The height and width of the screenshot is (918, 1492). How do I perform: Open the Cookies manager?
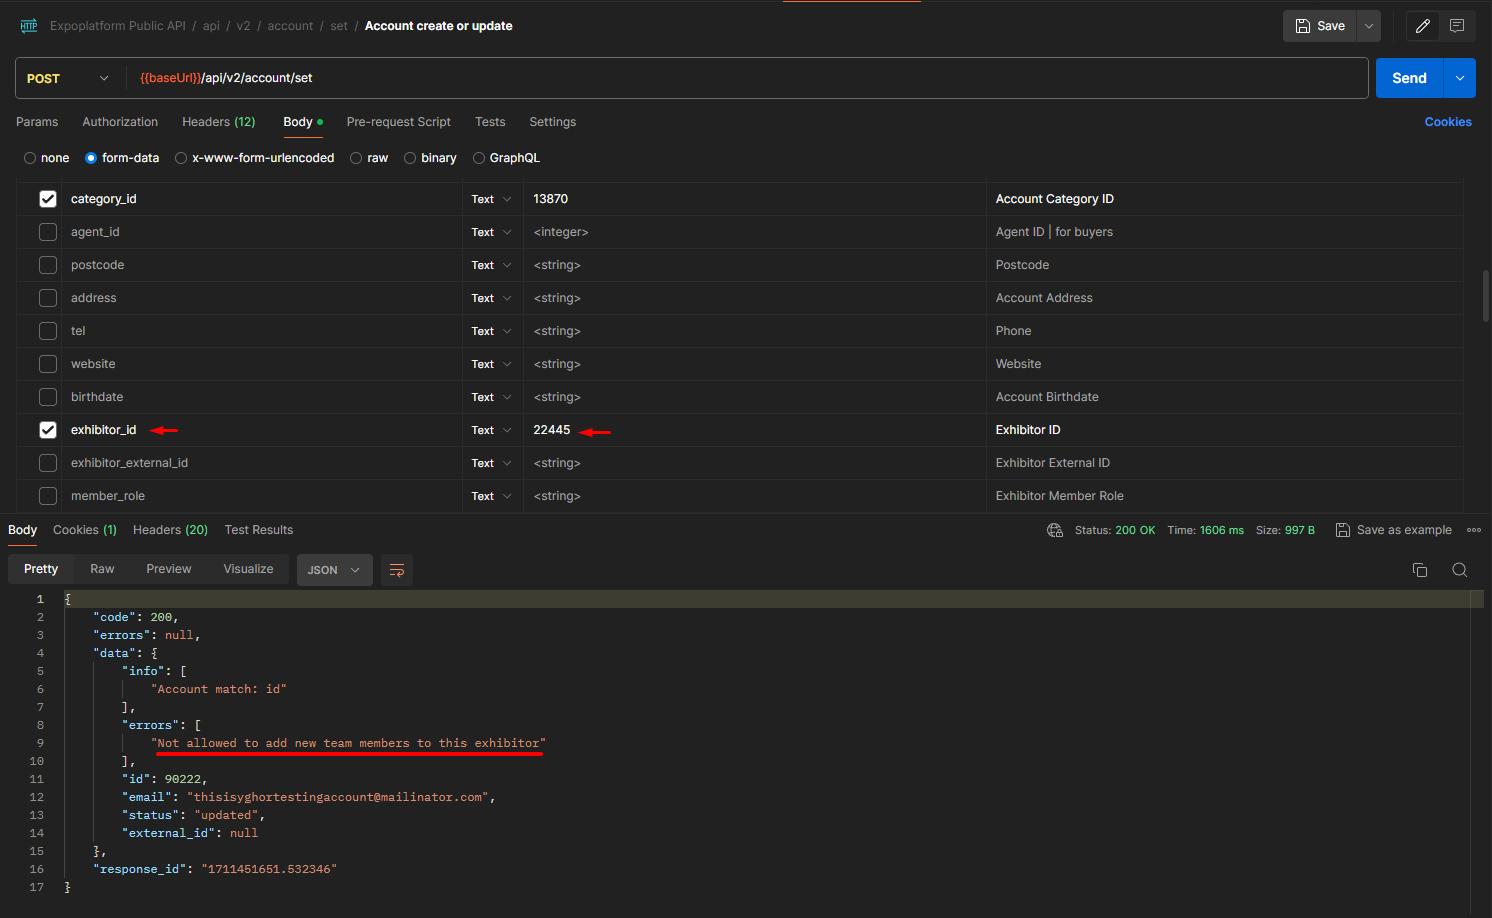pos(1447,121)
